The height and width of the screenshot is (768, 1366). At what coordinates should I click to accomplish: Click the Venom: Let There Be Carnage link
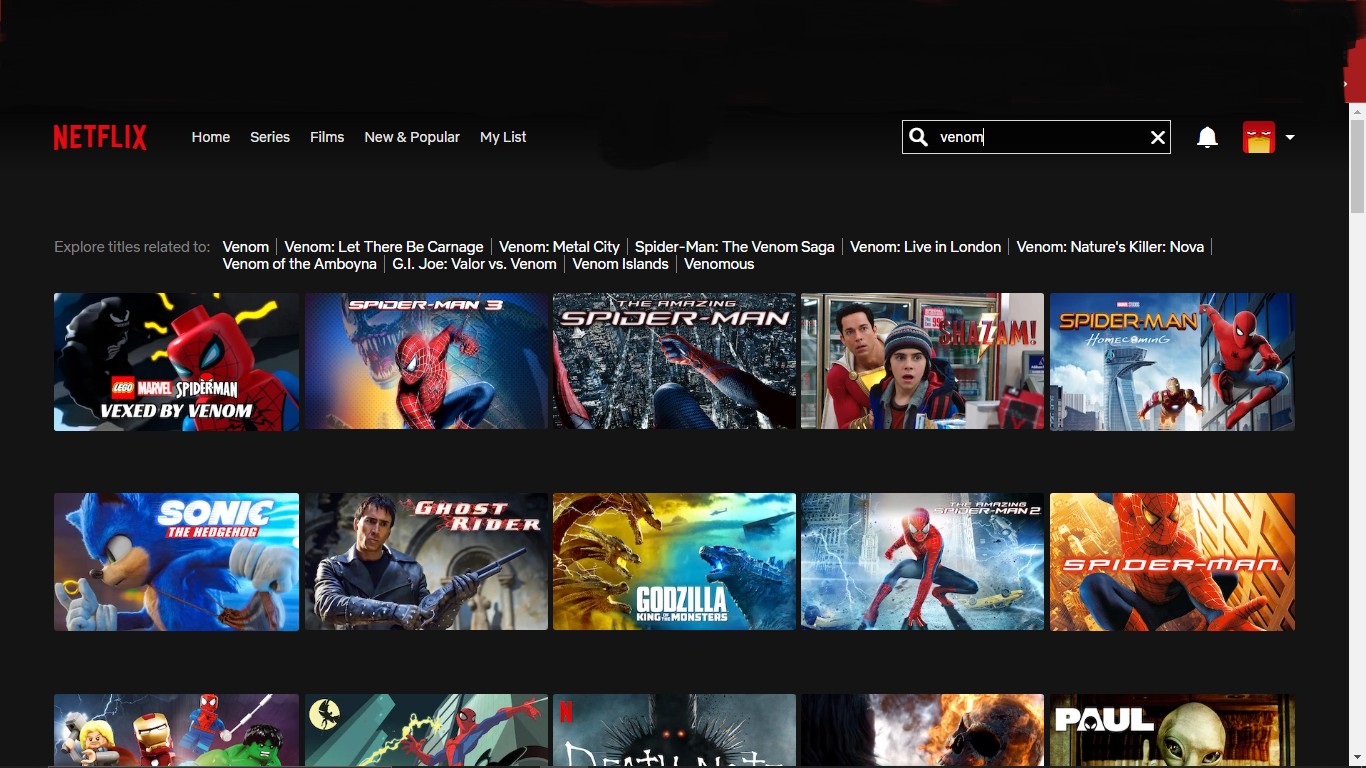tap(383, 246)
